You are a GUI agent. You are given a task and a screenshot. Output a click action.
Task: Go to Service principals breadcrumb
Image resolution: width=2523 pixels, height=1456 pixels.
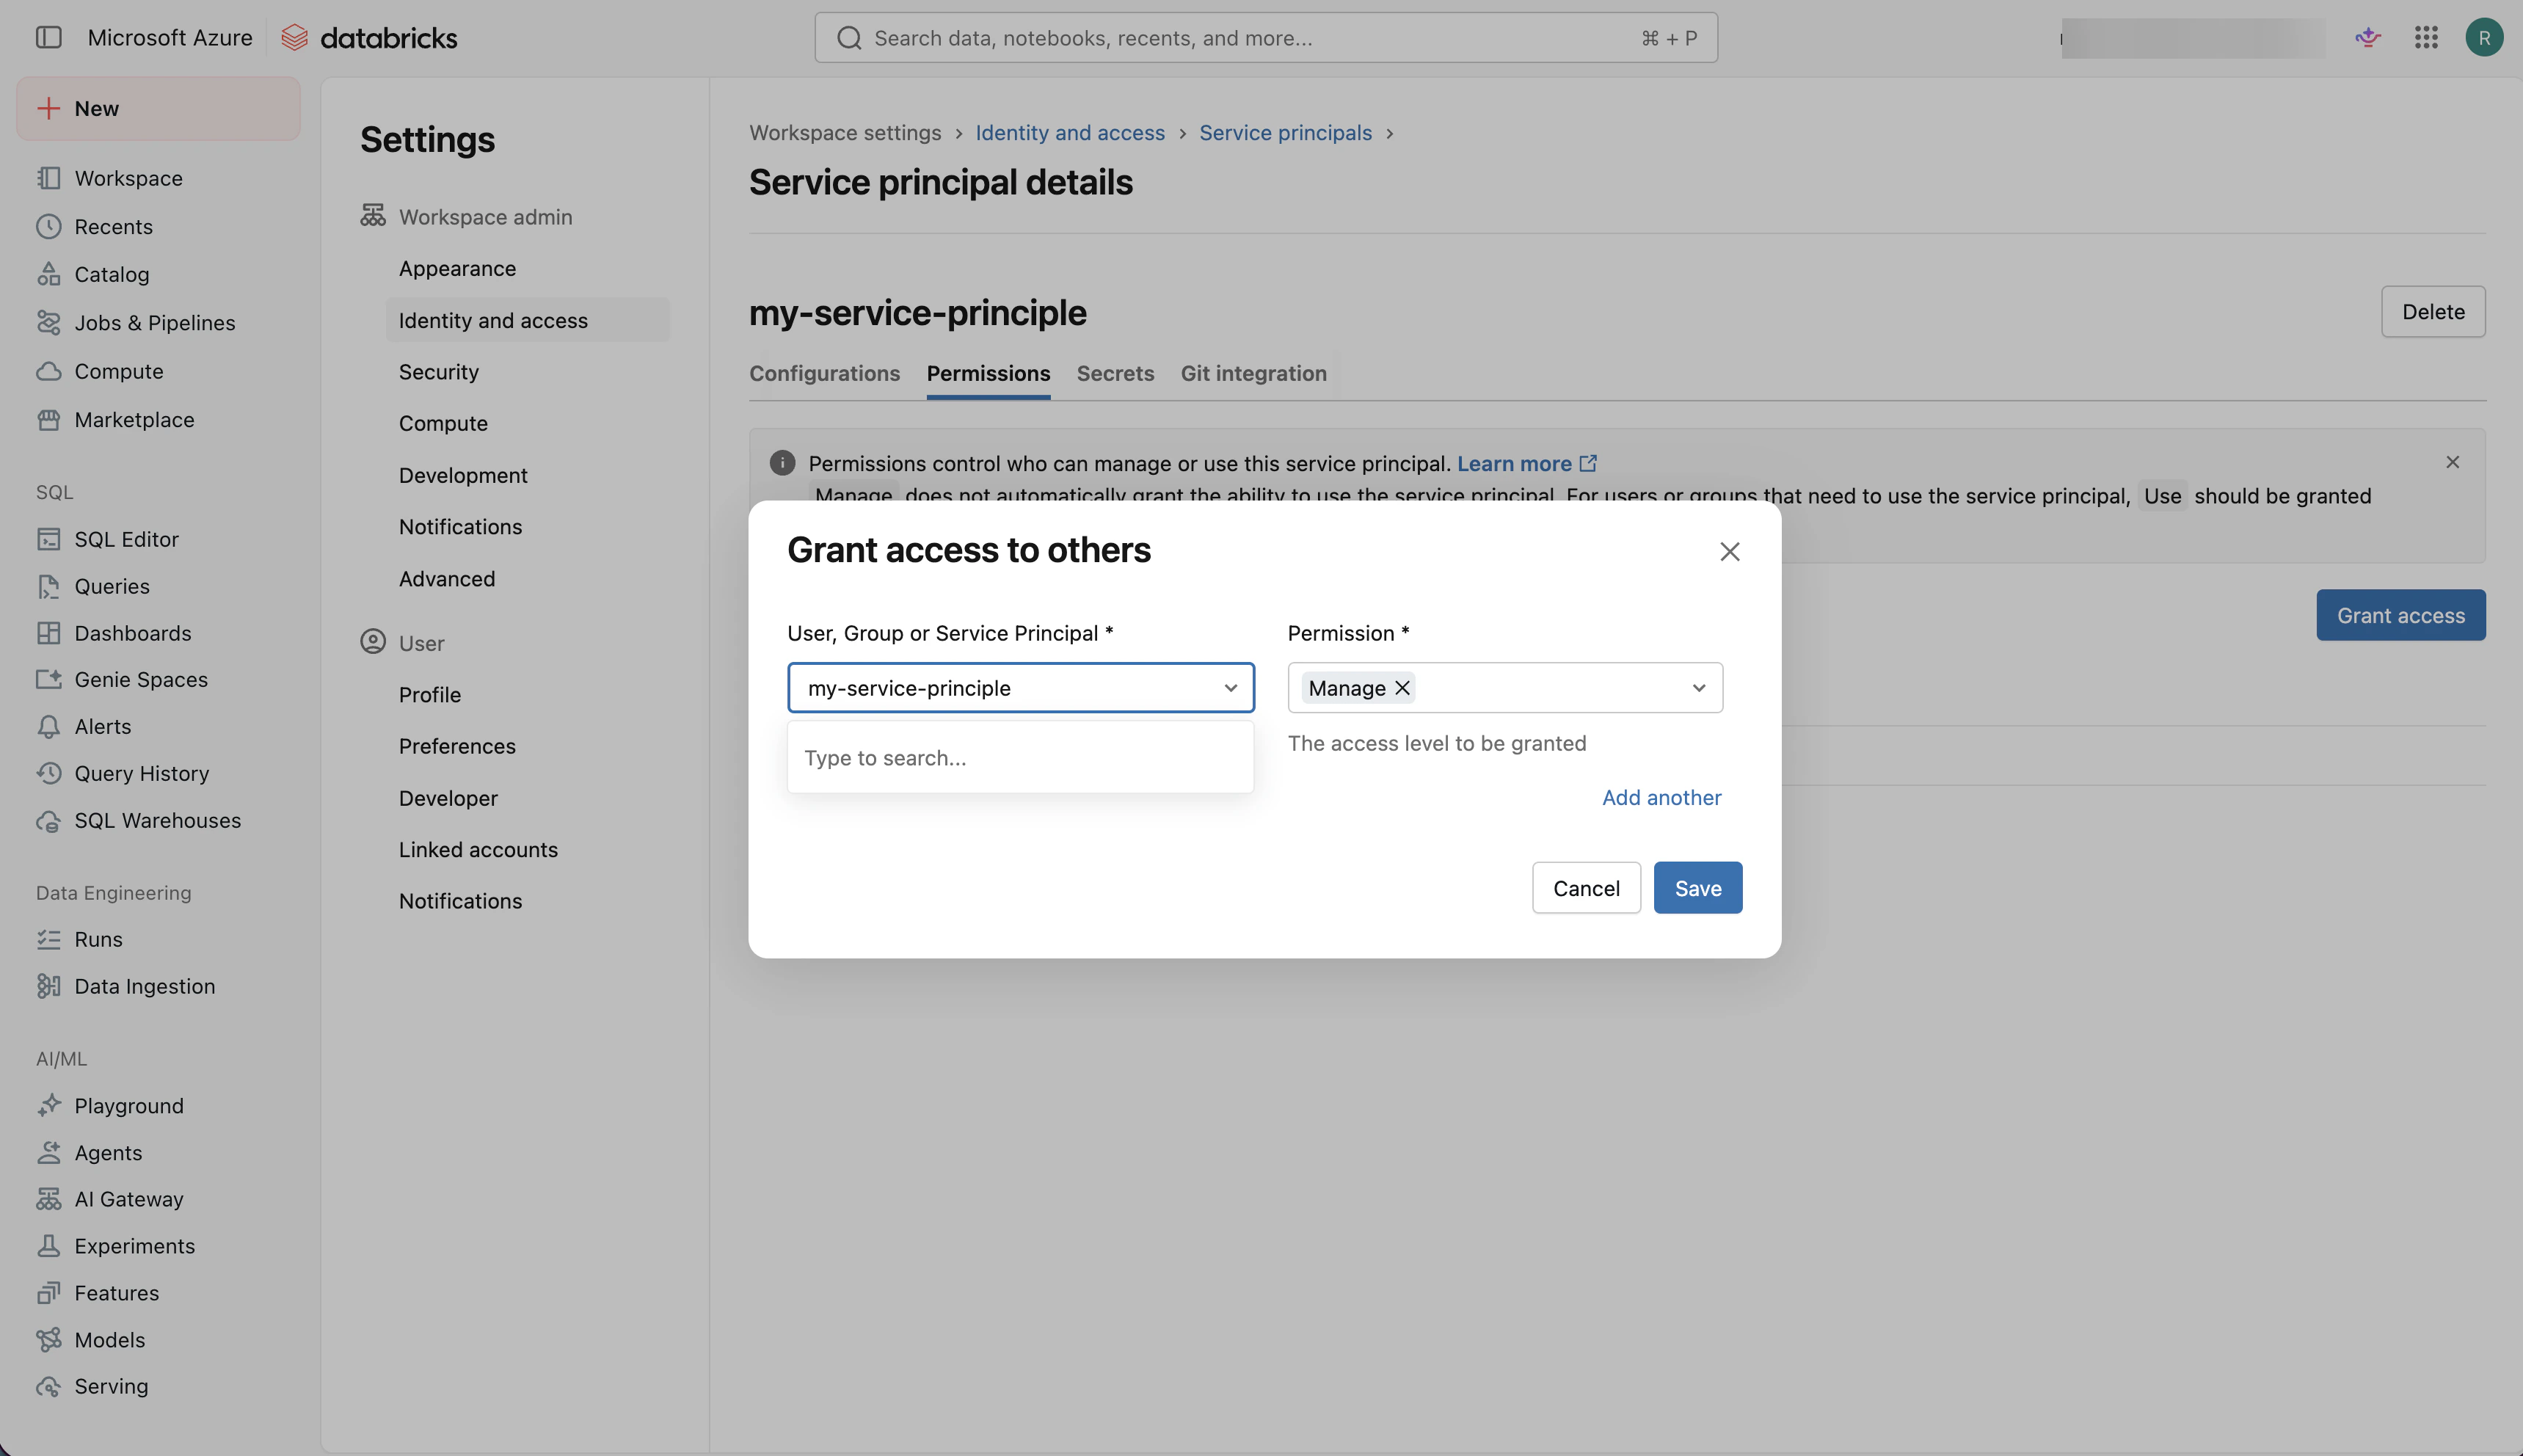click(1285, 133)
